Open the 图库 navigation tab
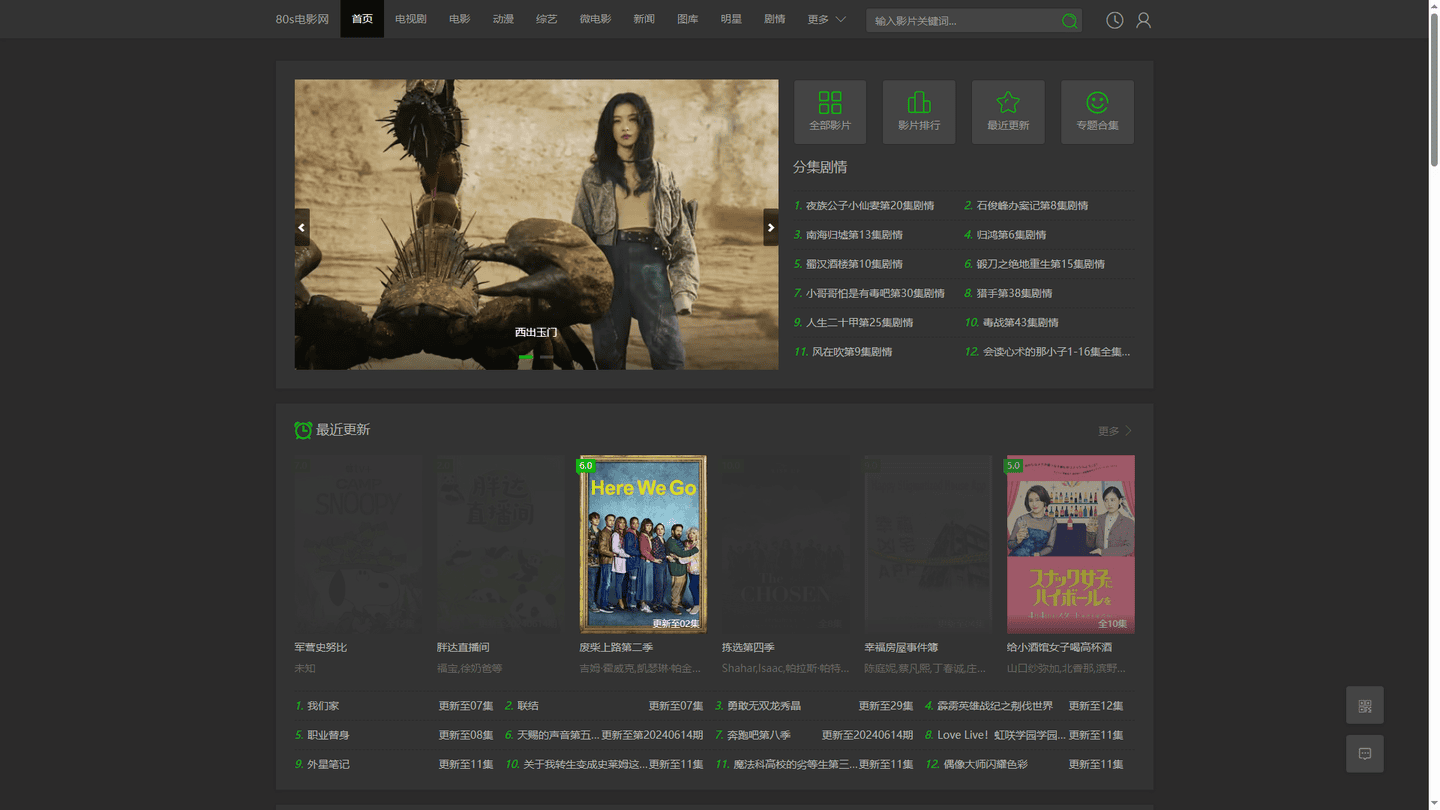 tap(687, 19)
